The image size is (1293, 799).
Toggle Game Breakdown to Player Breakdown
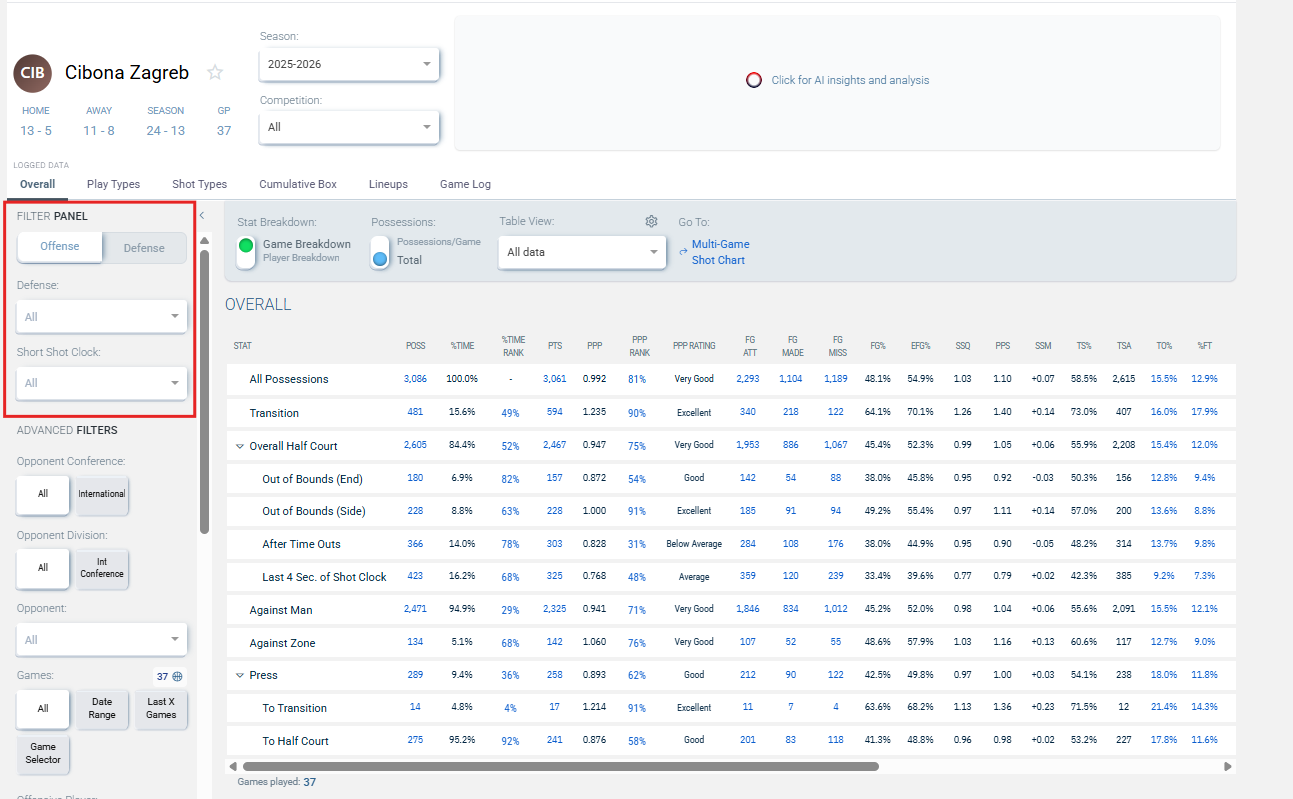(246, 251)
